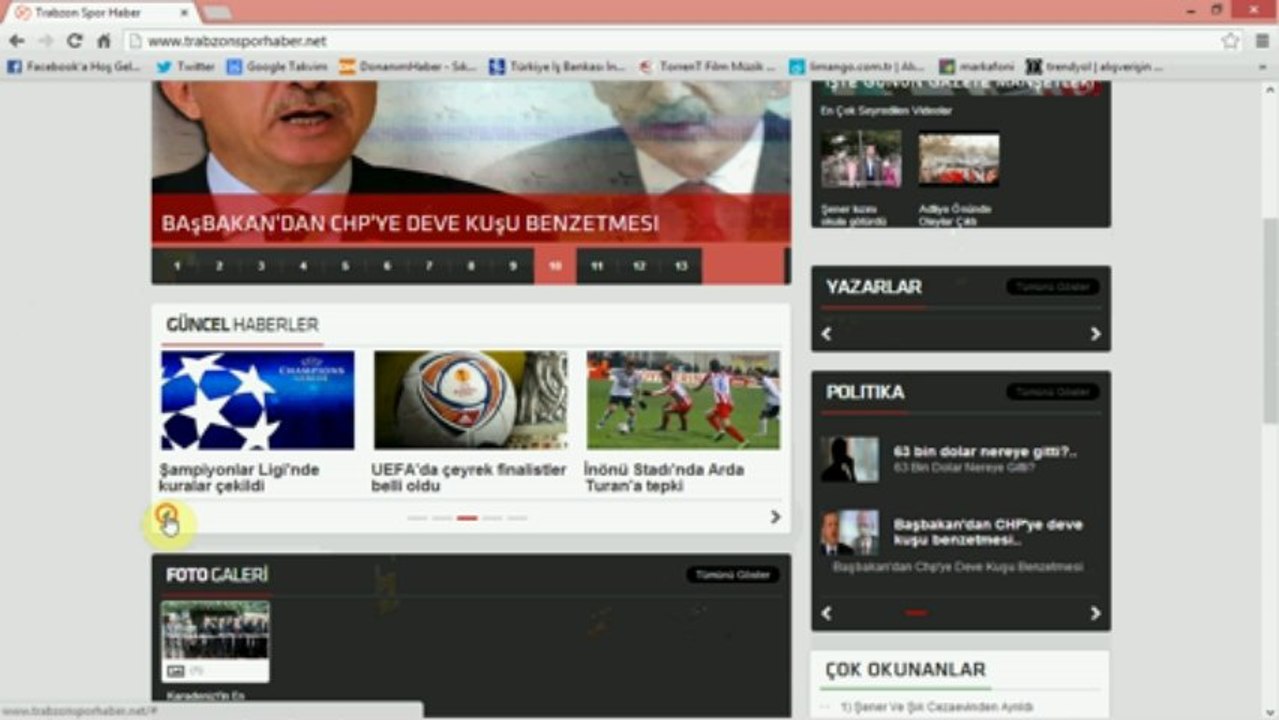Bookmark page with the star icon
Screen dimensions: 1279x720
click(x=1229, y=41)
